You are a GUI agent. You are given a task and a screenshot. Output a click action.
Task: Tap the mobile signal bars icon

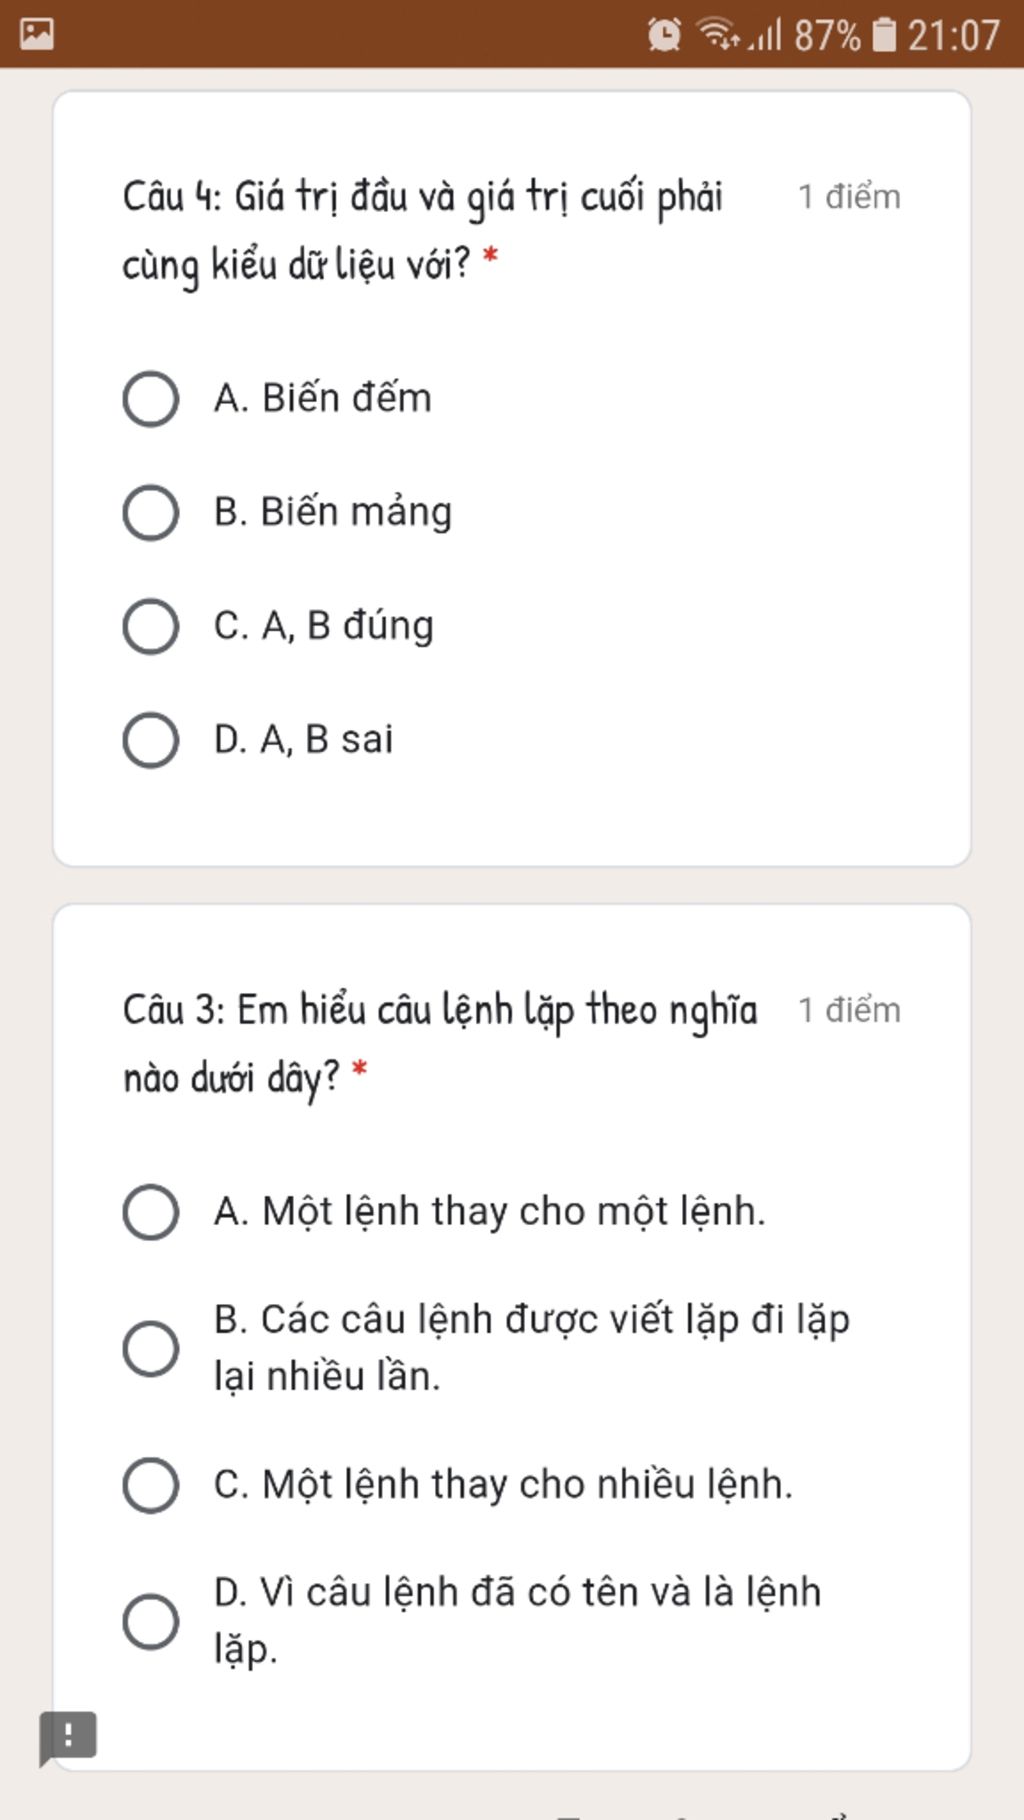(765, 36)
